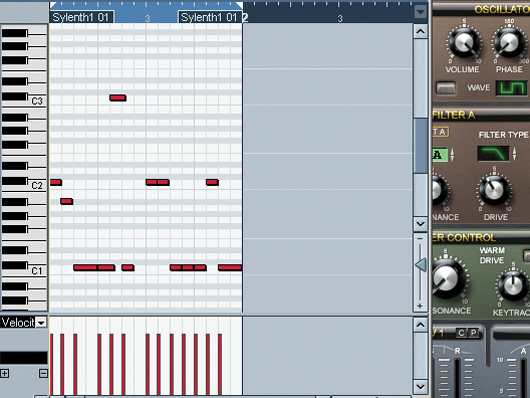
Task: Toggle the Warm Drive switch
Action: 526,255
